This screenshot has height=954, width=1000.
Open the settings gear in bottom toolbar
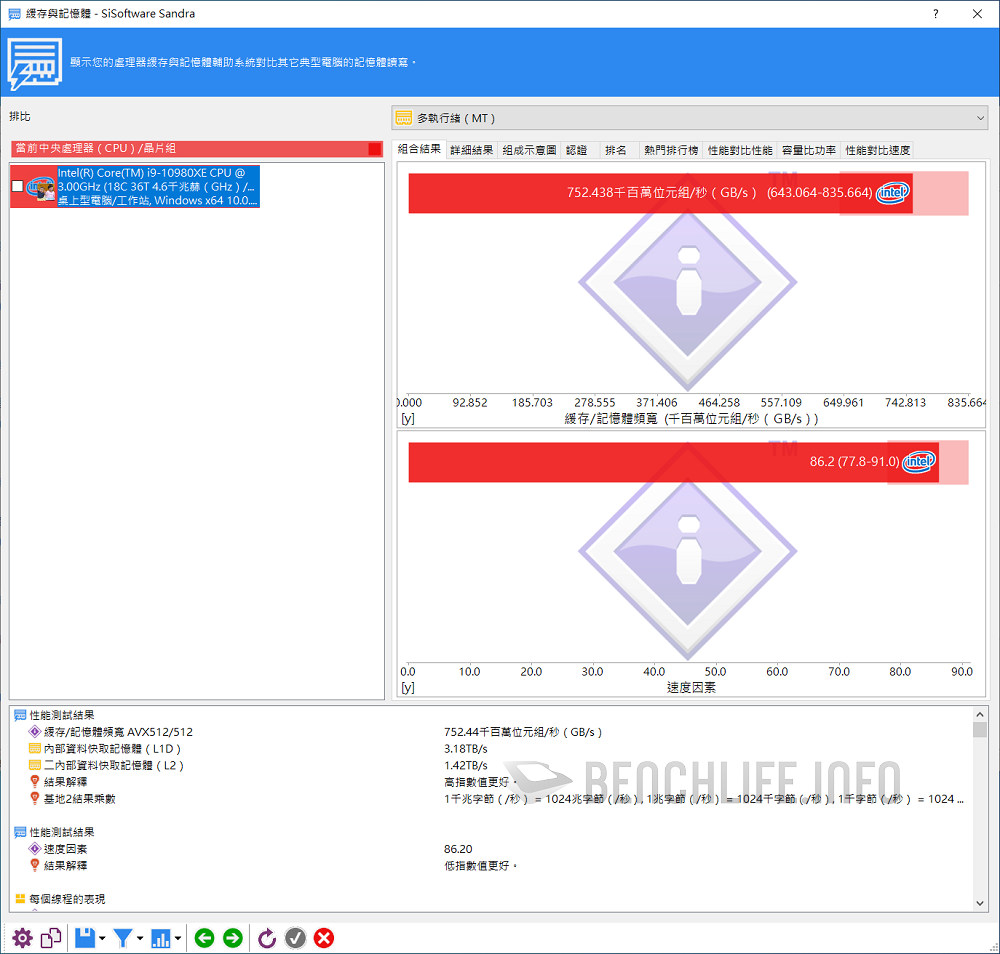tap(22, 938)
